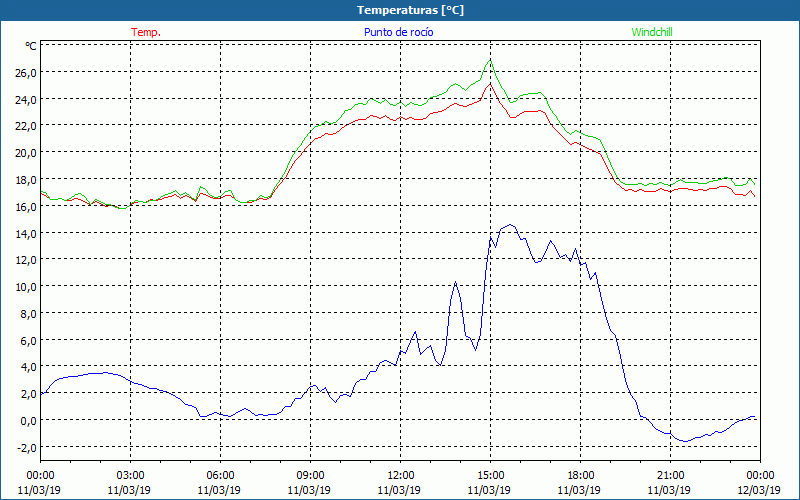Image resolution: width=800 pixels, height=500 pixels.
Task: Click the 0,0 y-axis value
Action: (x=28, y=421)
